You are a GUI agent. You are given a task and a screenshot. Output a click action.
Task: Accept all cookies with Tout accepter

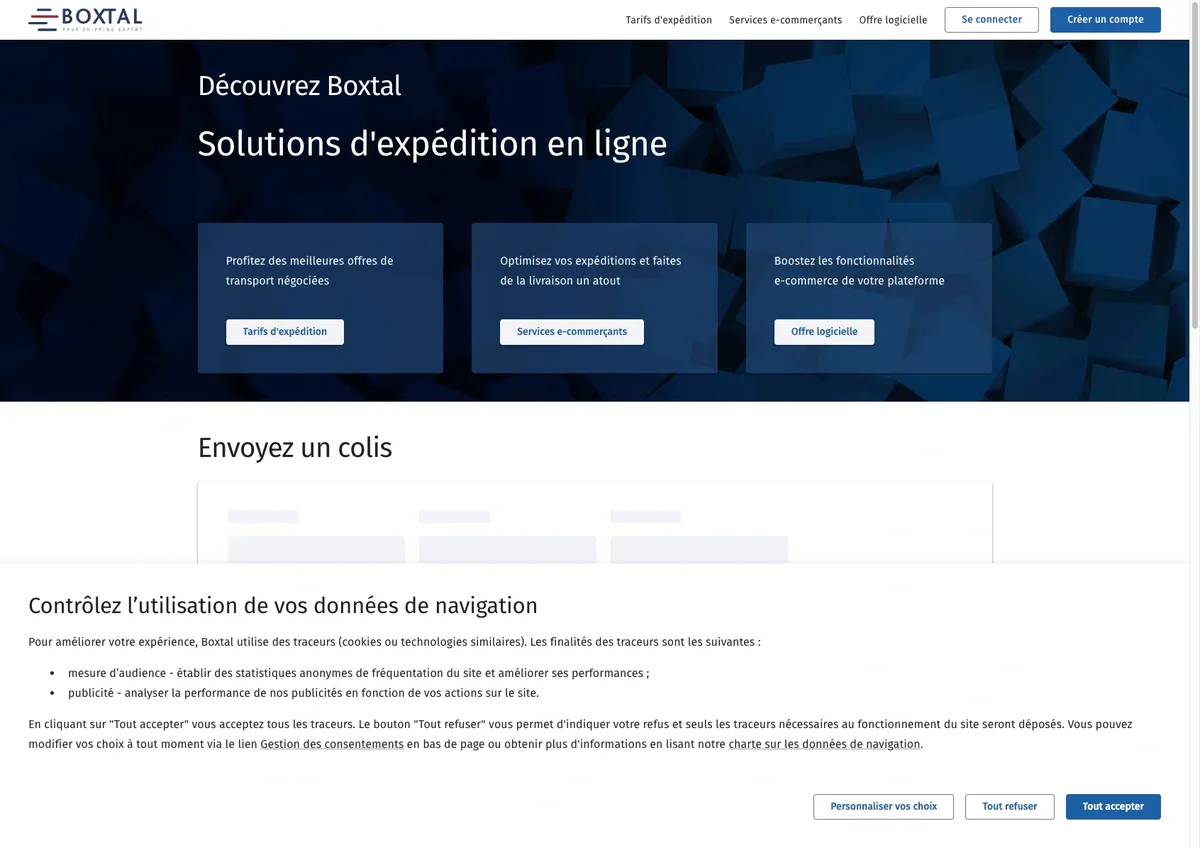tap(1113, 806)
